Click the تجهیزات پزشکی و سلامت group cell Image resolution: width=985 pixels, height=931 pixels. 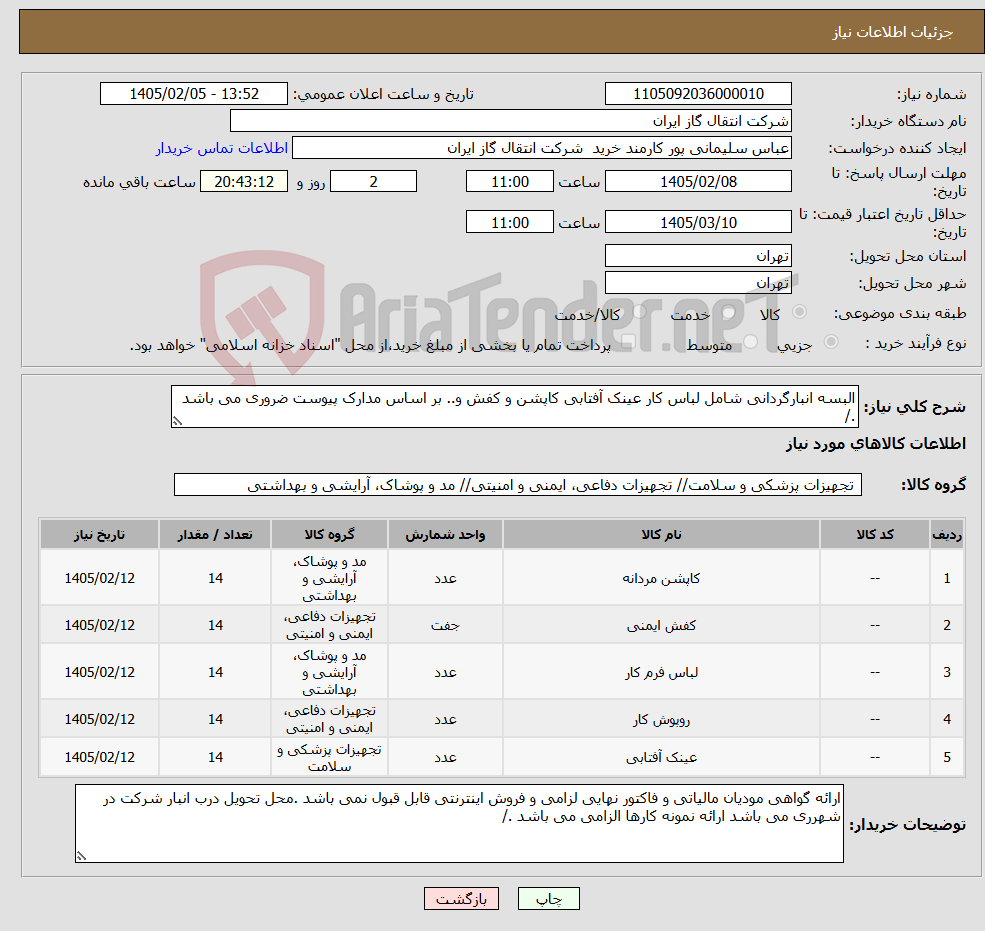[329, 757]
